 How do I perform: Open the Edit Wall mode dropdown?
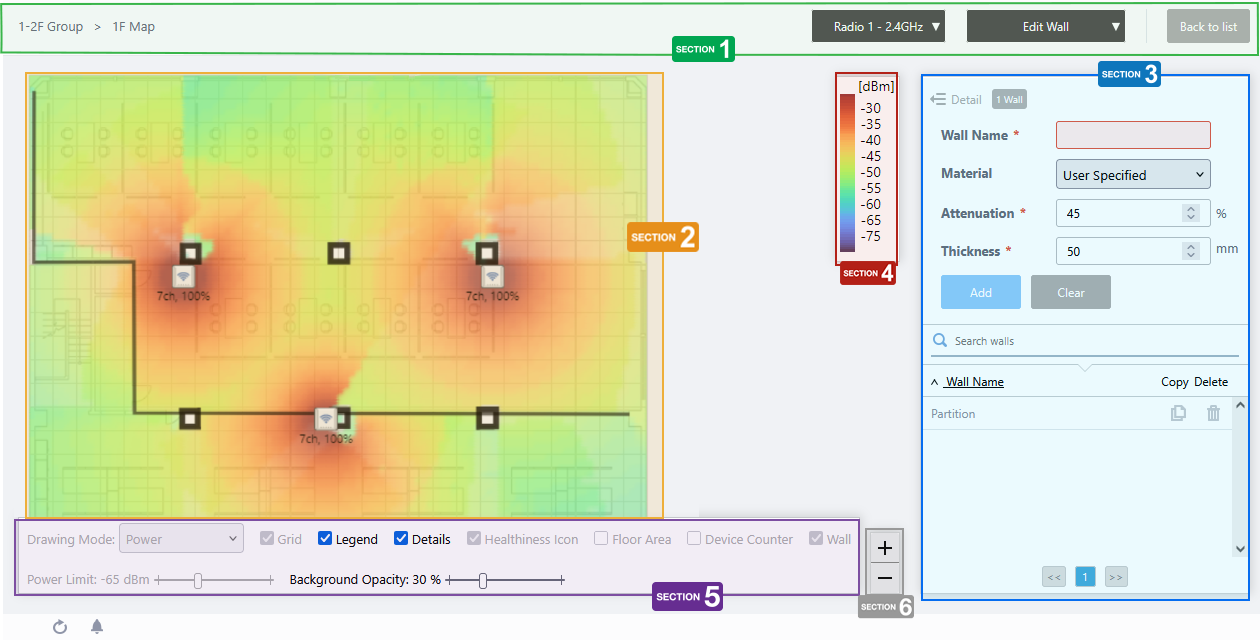[x=1045, y=27]
